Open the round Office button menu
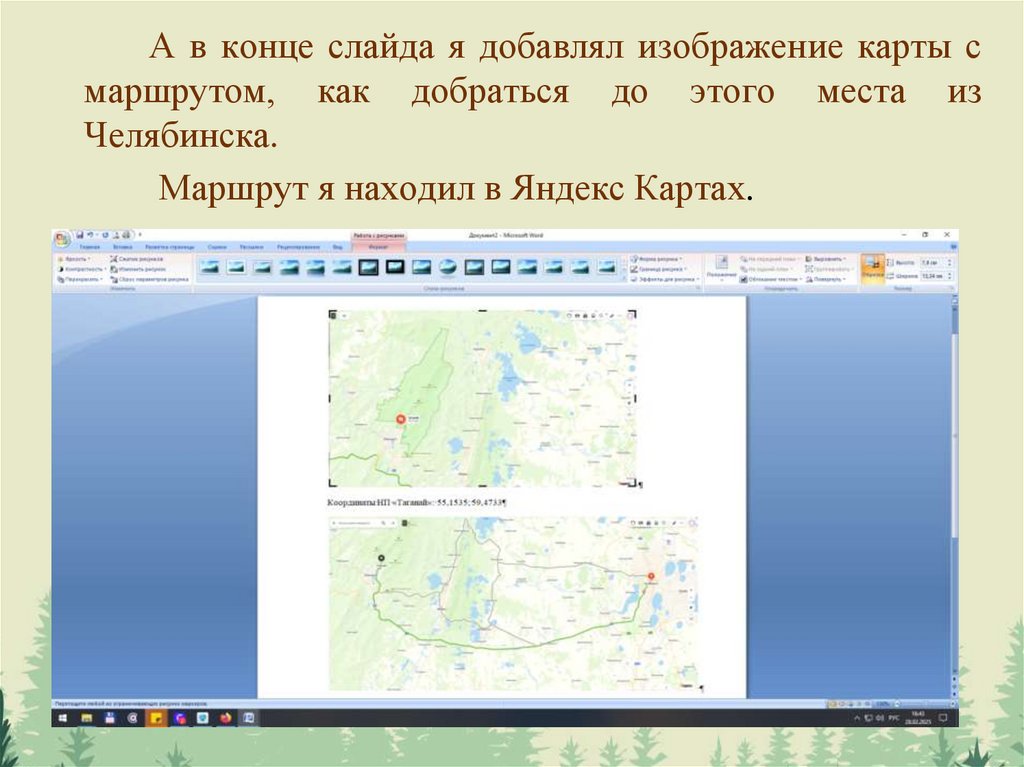The width and height of the screenshot is (1024, 767). click(x=62, y=240)
